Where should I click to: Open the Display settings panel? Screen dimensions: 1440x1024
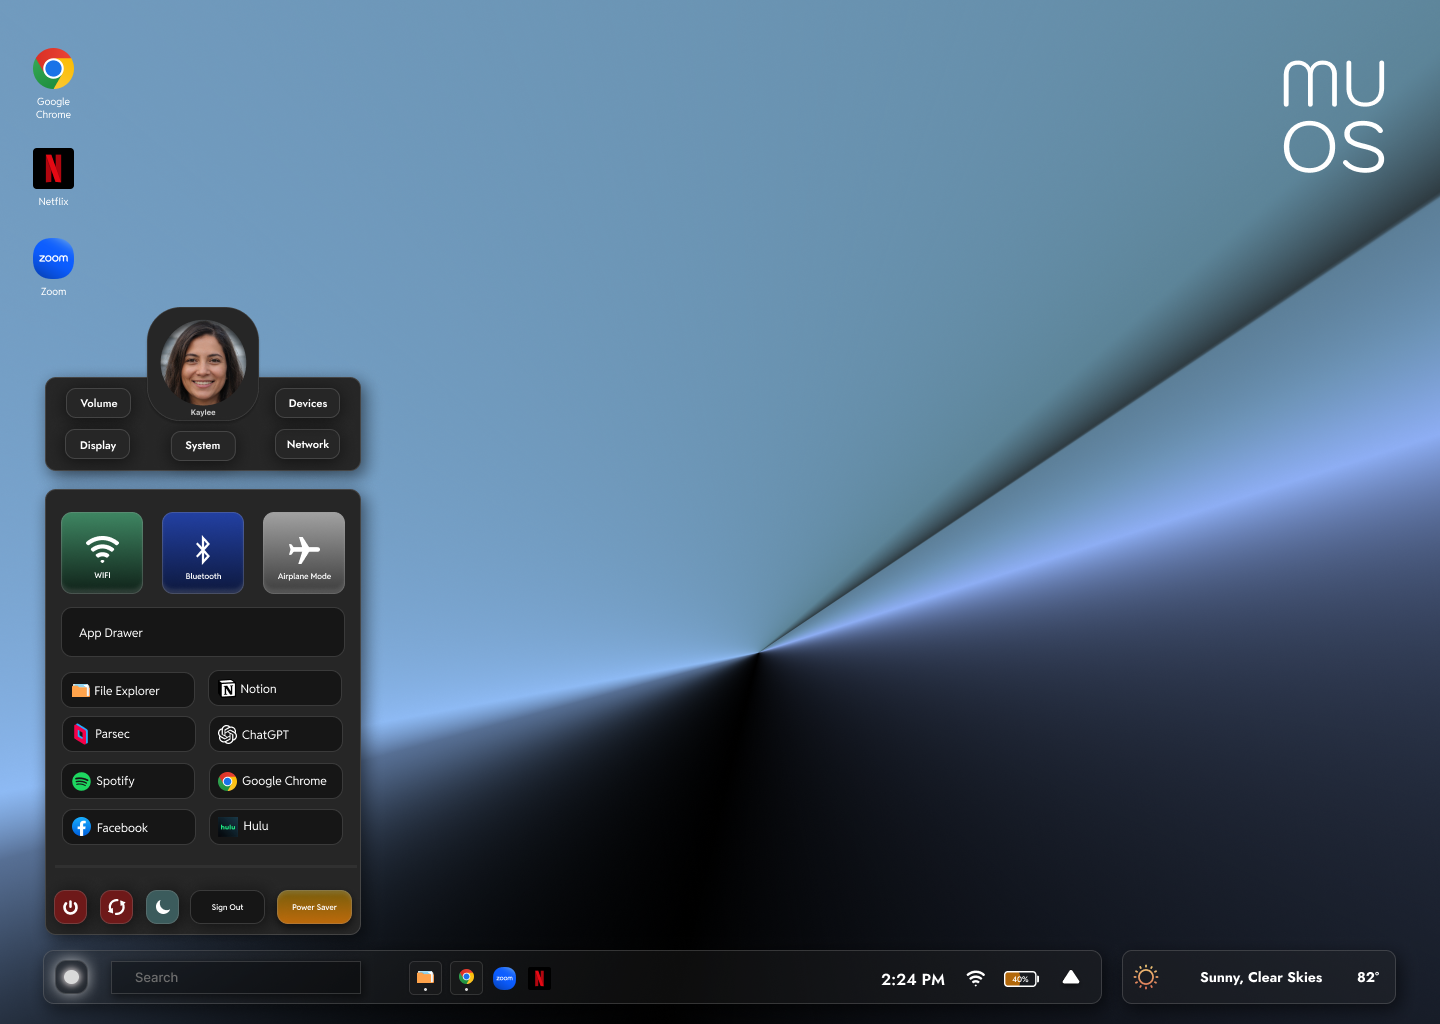click(x=97, y=444)
